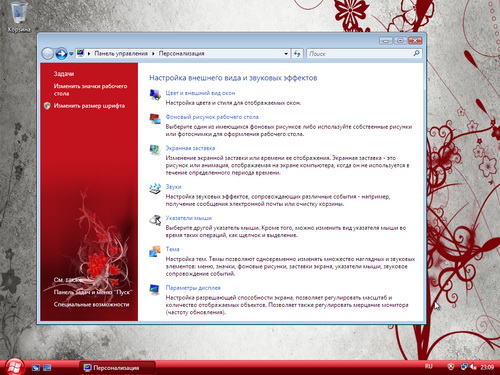Click the Control Panel icon in address bar

coord(80,53)
